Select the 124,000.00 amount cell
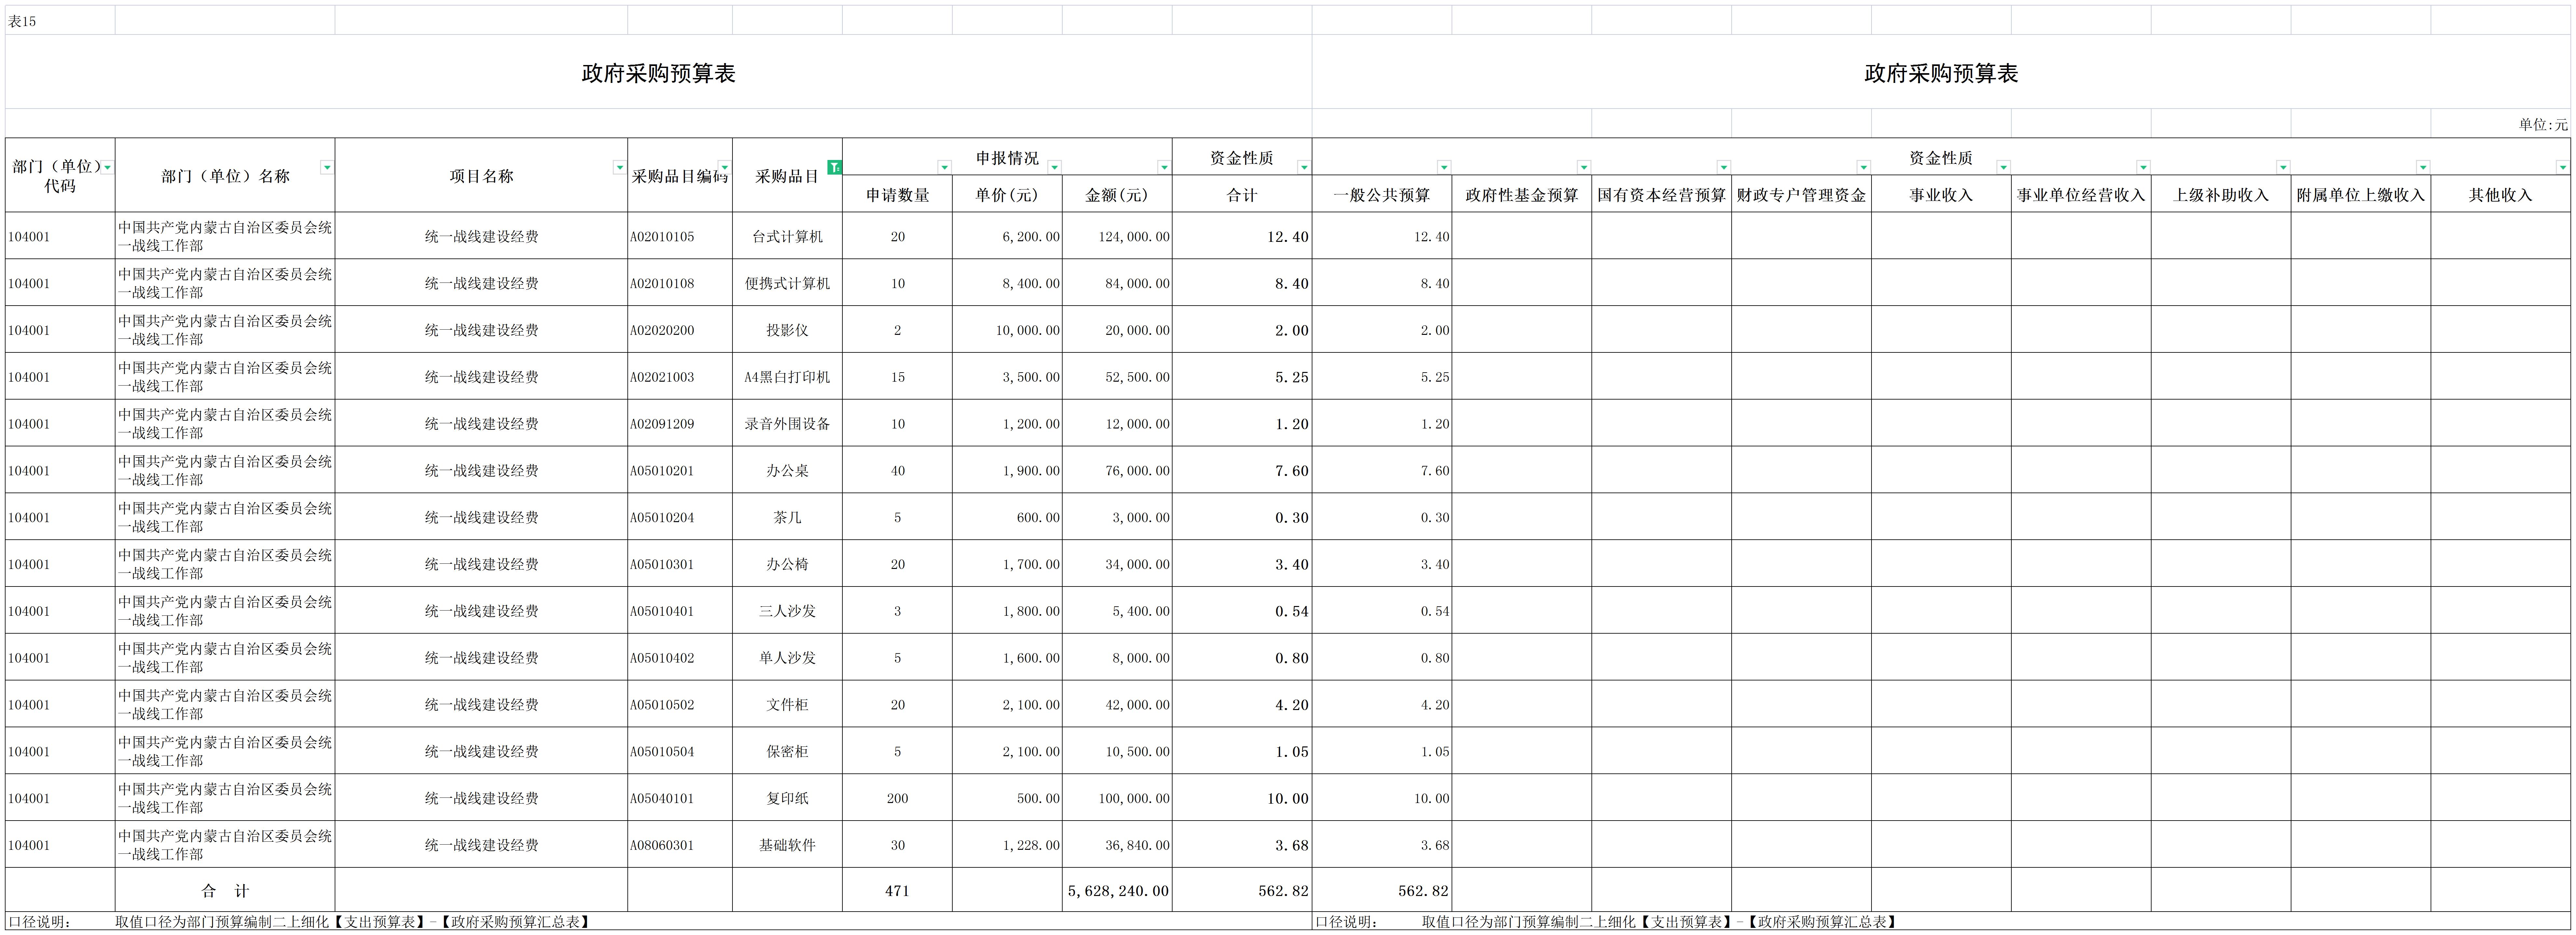The height and width of the screenshot is (935, 2576). [1117, 236]
